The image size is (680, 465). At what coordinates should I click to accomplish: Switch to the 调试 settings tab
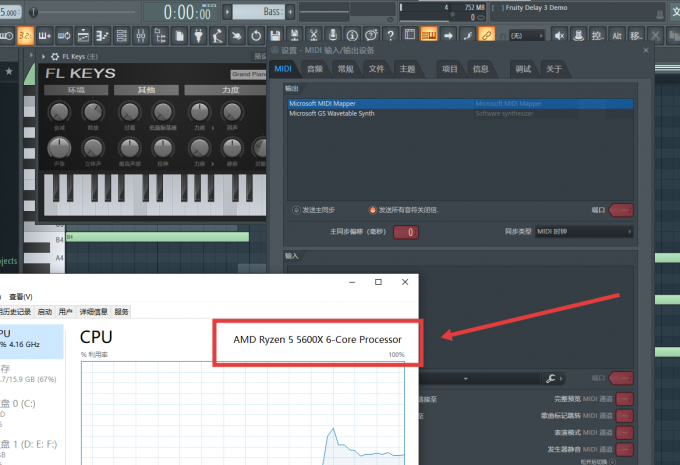pos(523,69)
